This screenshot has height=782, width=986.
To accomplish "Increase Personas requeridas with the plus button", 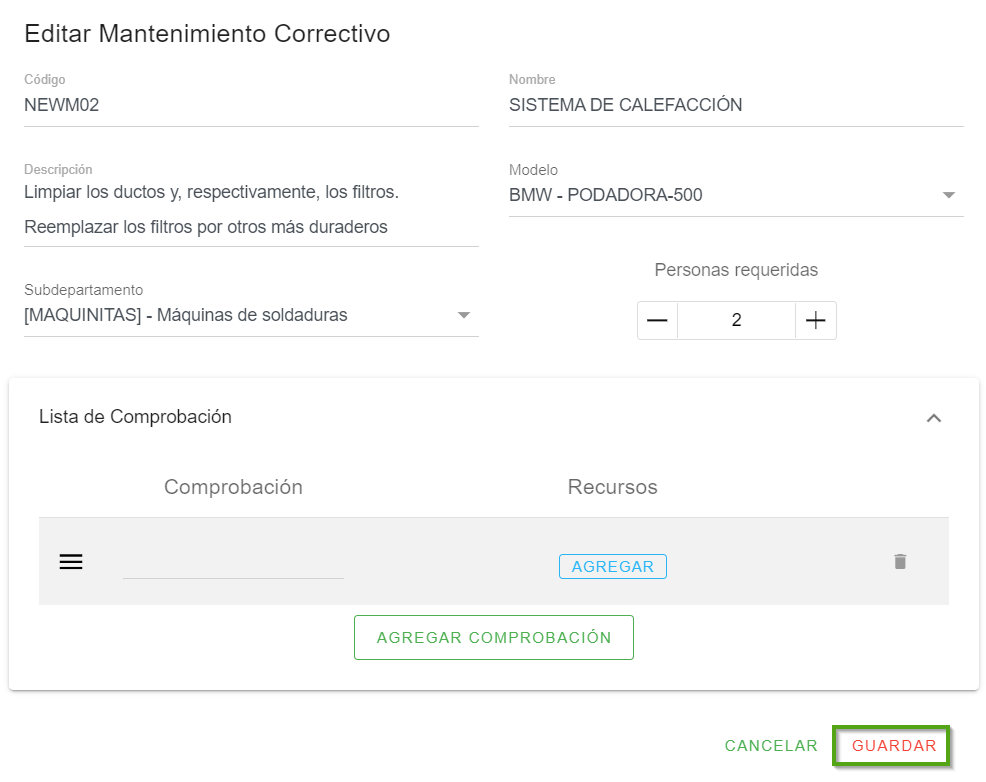I will 816,321.
